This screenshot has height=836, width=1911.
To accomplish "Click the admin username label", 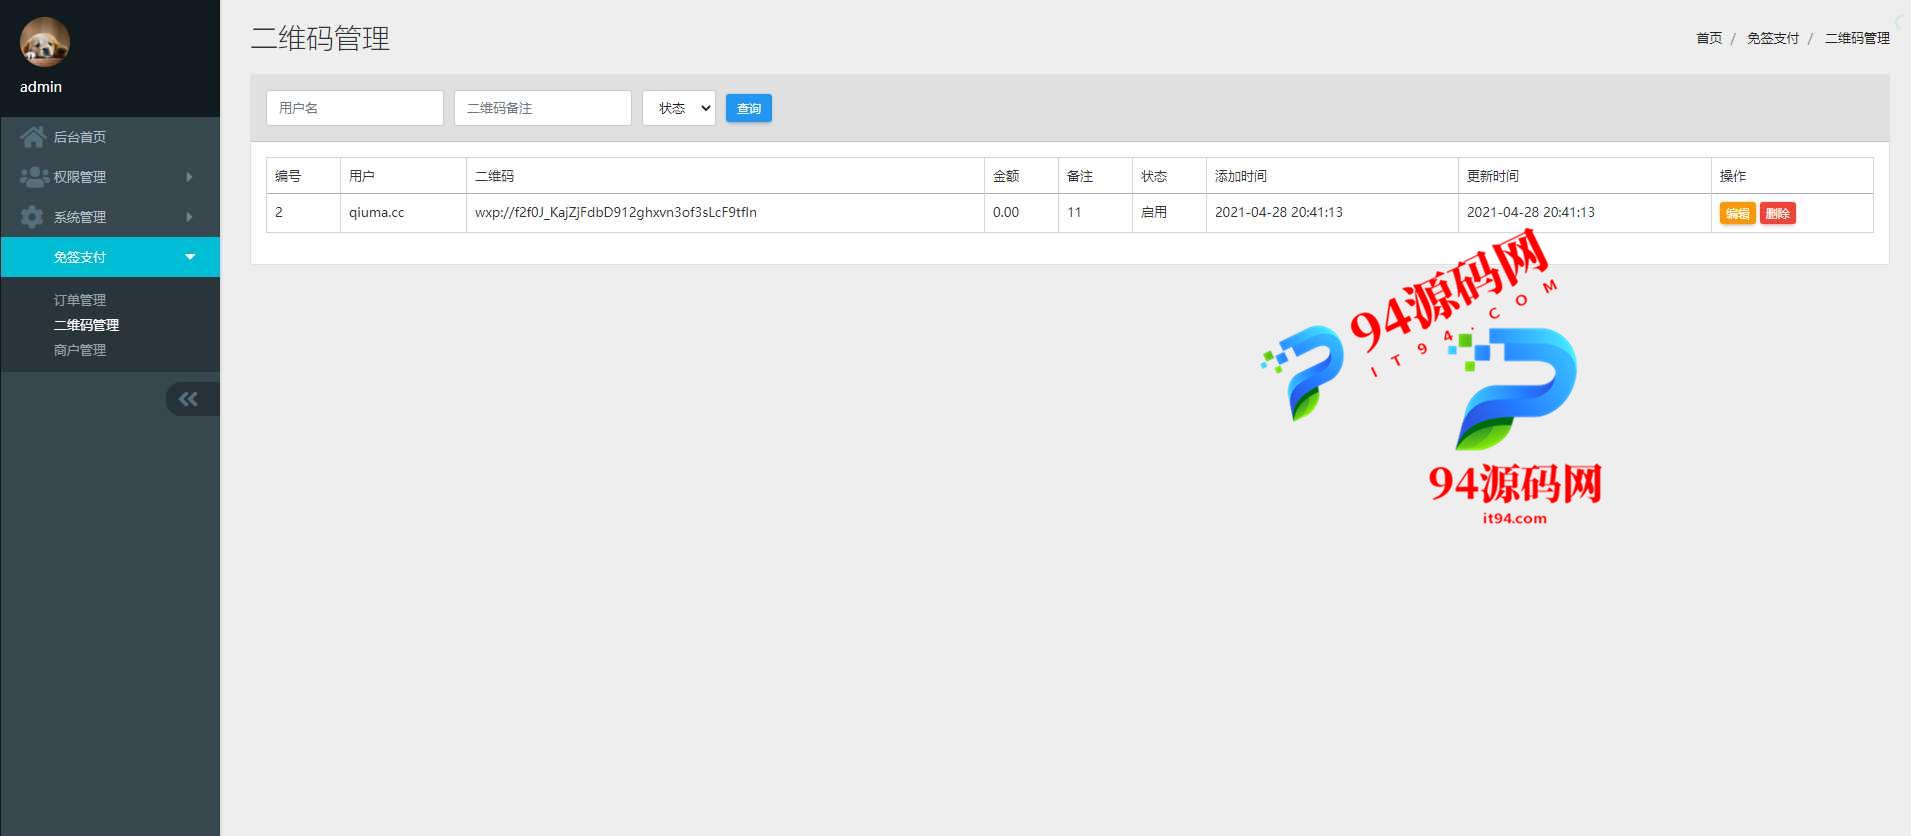I will click(41, 87).
